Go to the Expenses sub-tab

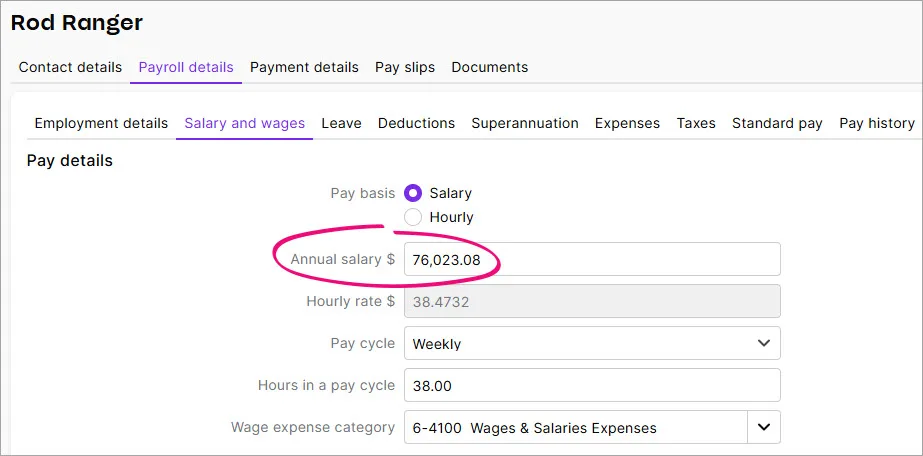pyautogui.click(x=627, y=123)
